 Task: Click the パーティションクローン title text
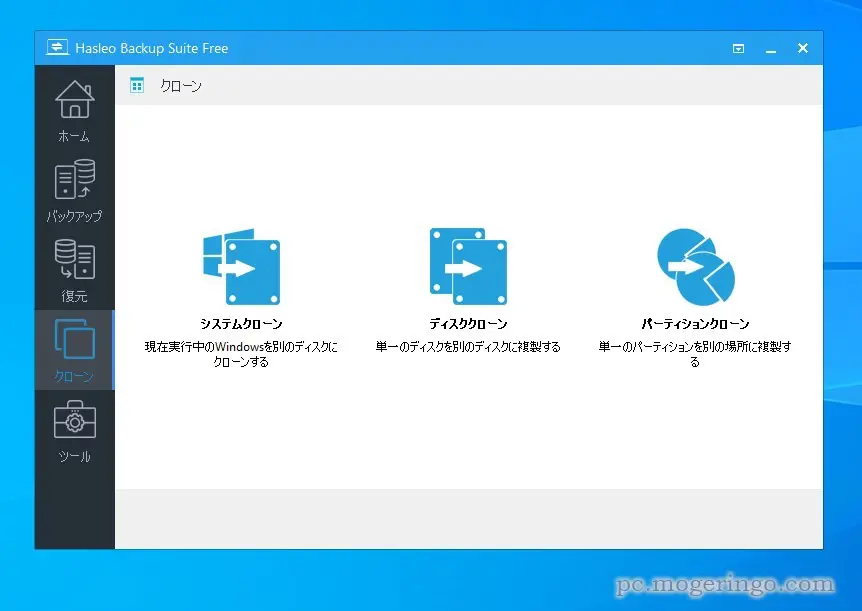point(695,324)
